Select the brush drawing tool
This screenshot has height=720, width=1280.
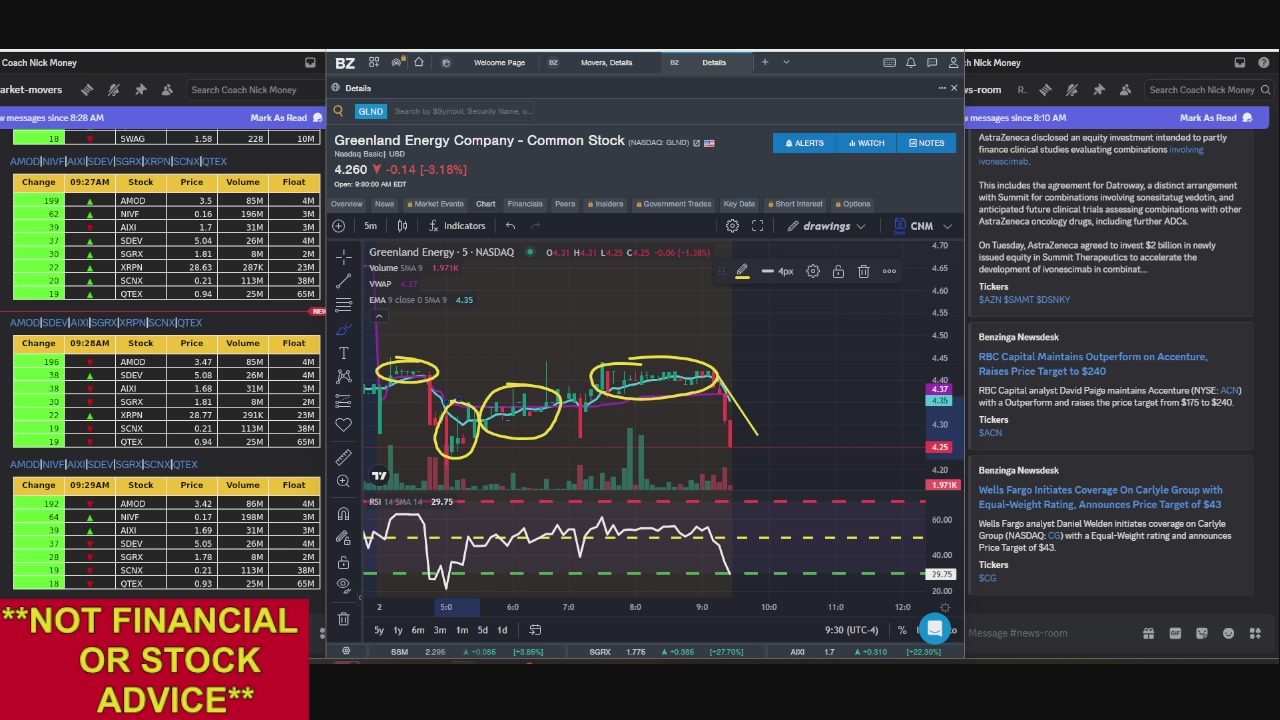[343, 328]
